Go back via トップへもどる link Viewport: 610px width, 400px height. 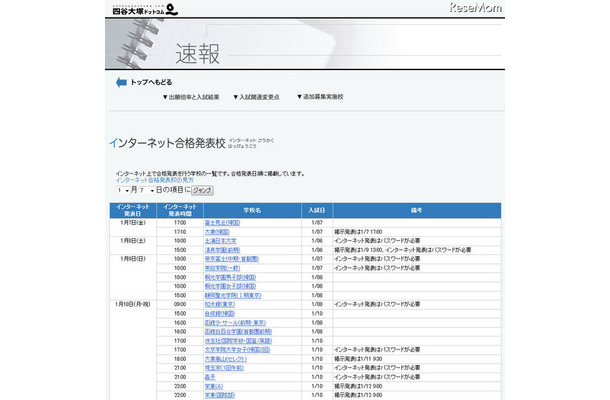[151, 82]
